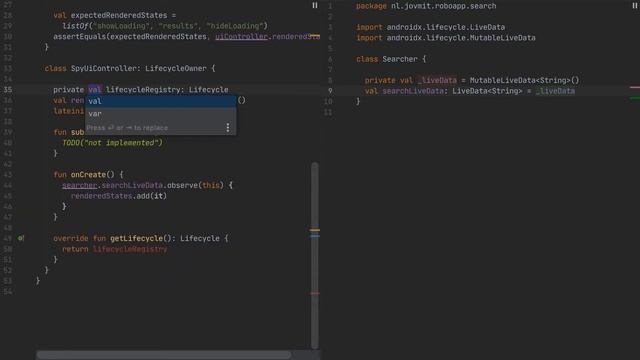Screen dimensions: 640x360
Task: Click 'androidx.lifecycle.LiveData' import
Action: 446,27
